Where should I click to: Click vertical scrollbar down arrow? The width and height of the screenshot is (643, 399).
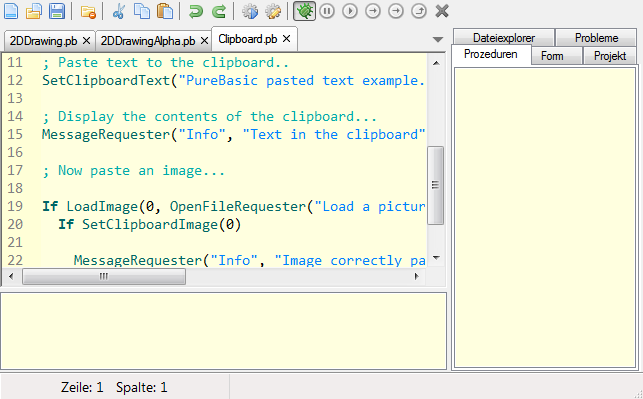pos(436,258)
